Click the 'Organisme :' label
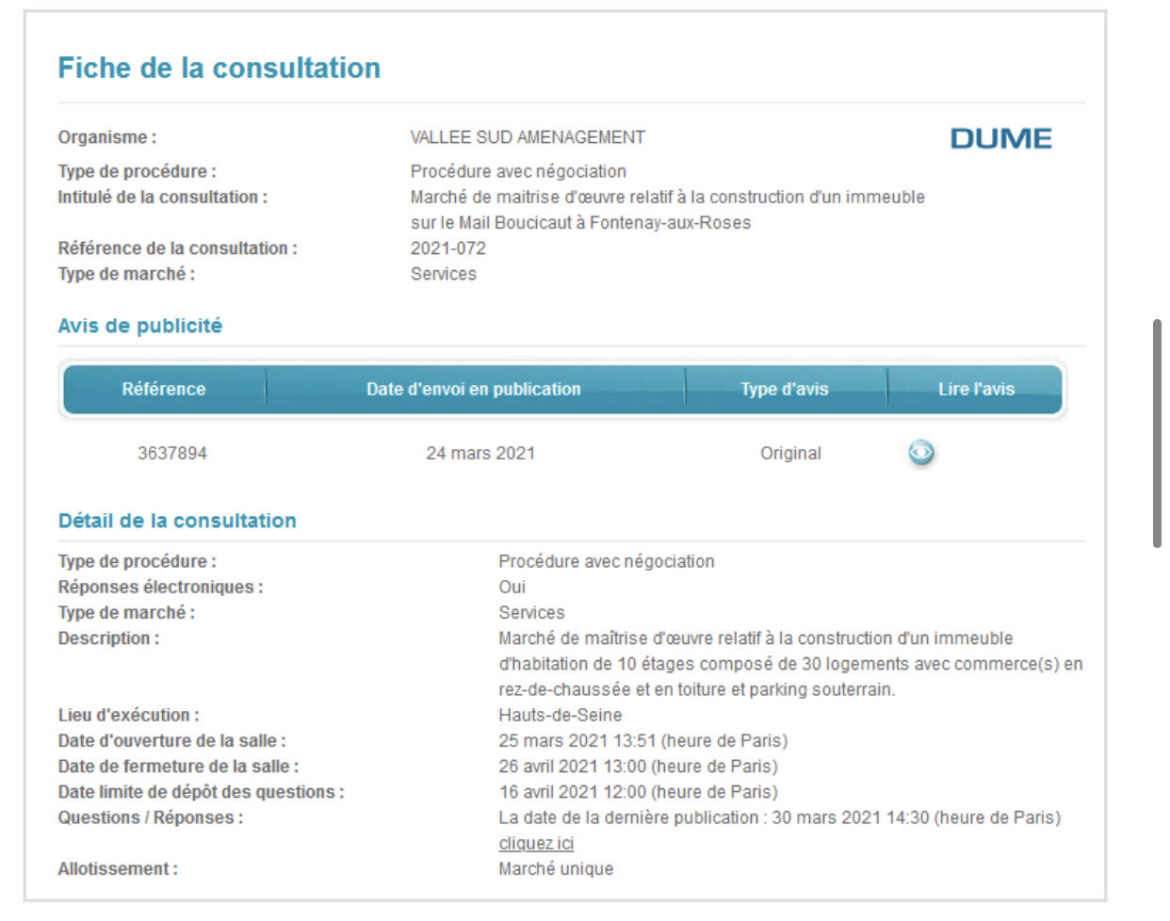1170x921 pixels. [107, 137]
